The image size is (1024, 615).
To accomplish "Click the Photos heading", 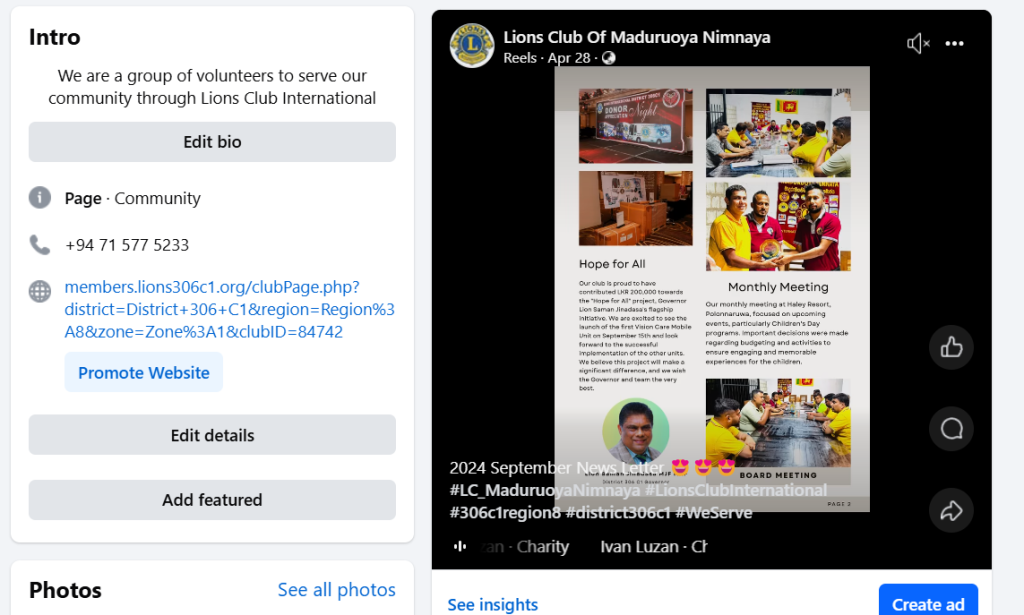I will click(x=65, y=590).
